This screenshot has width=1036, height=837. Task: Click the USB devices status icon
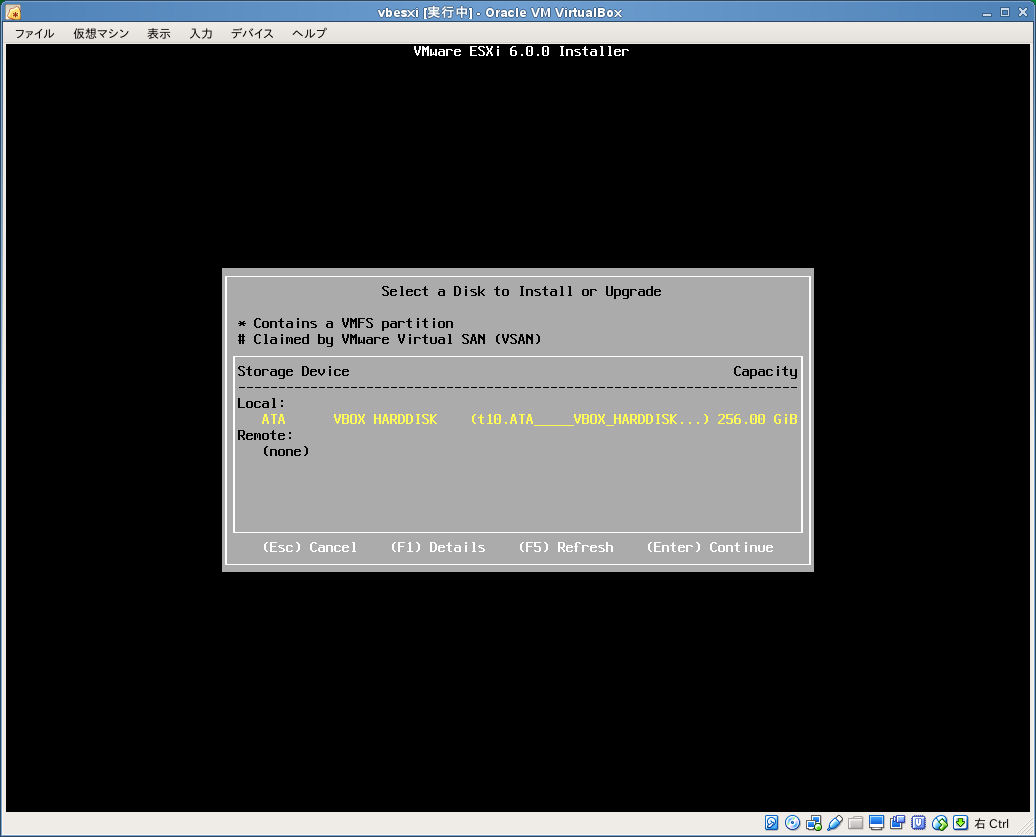point(834,822)
